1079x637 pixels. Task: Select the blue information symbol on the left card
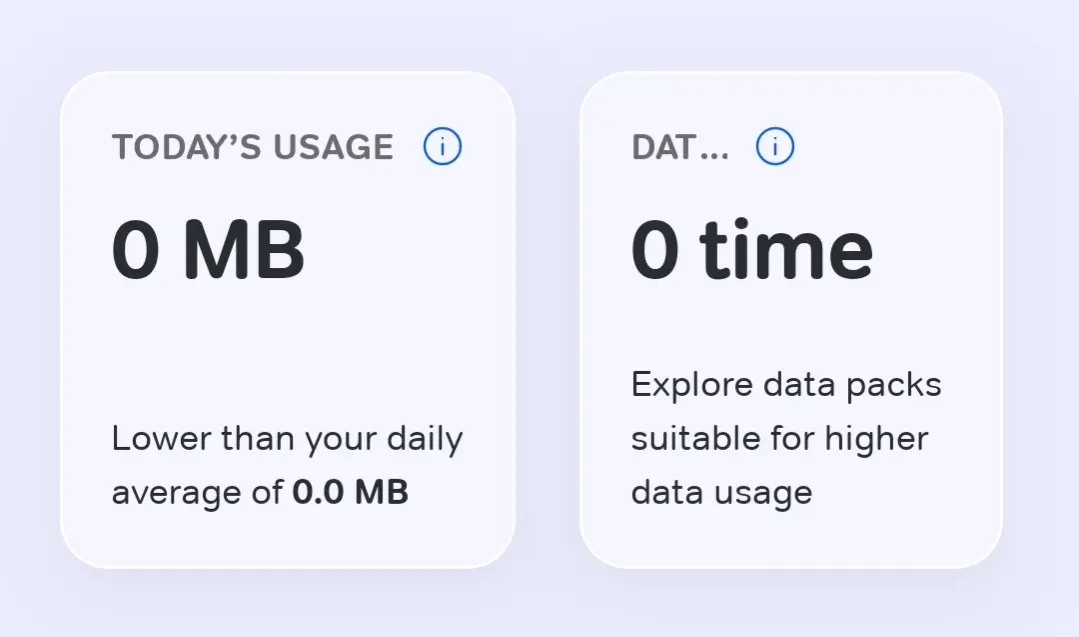[441, 146]
